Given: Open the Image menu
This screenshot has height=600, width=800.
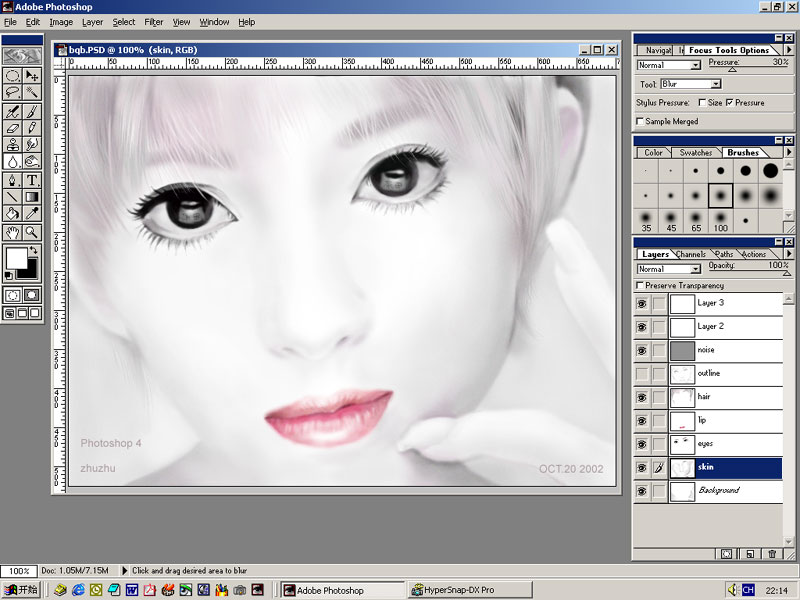Looking at the screenshot, I should tap(61, 22).
